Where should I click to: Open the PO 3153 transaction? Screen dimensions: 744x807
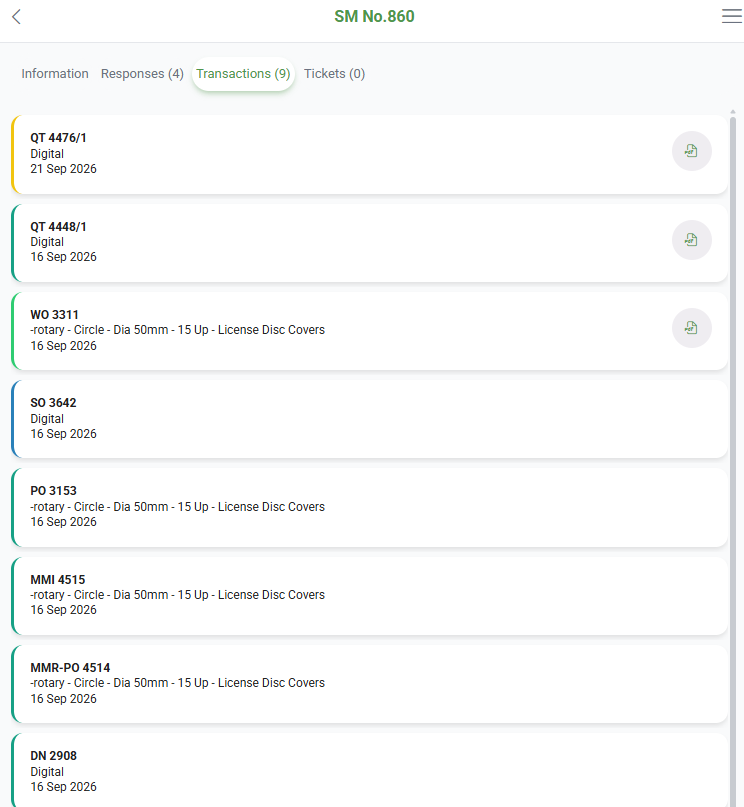369,507
